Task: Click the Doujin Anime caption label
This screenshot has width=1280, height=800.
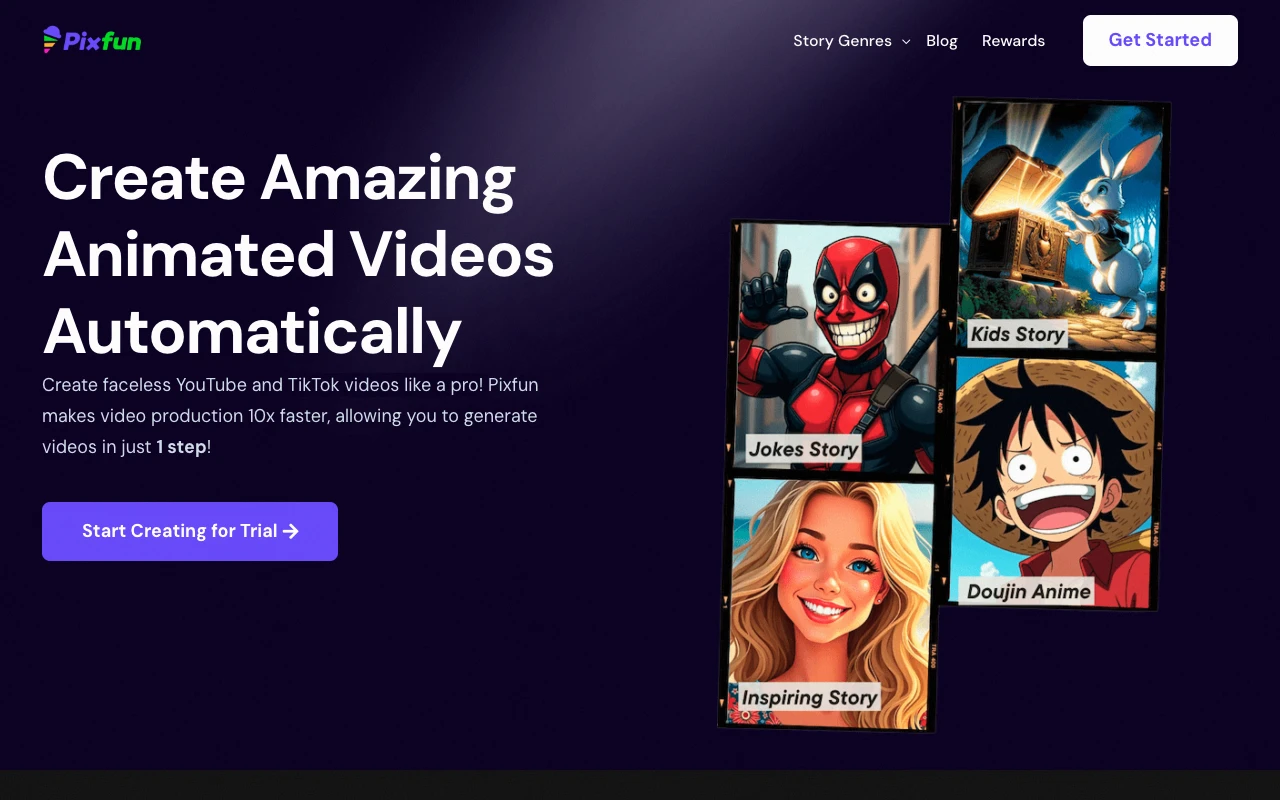Action: (x=1028, y=591)
